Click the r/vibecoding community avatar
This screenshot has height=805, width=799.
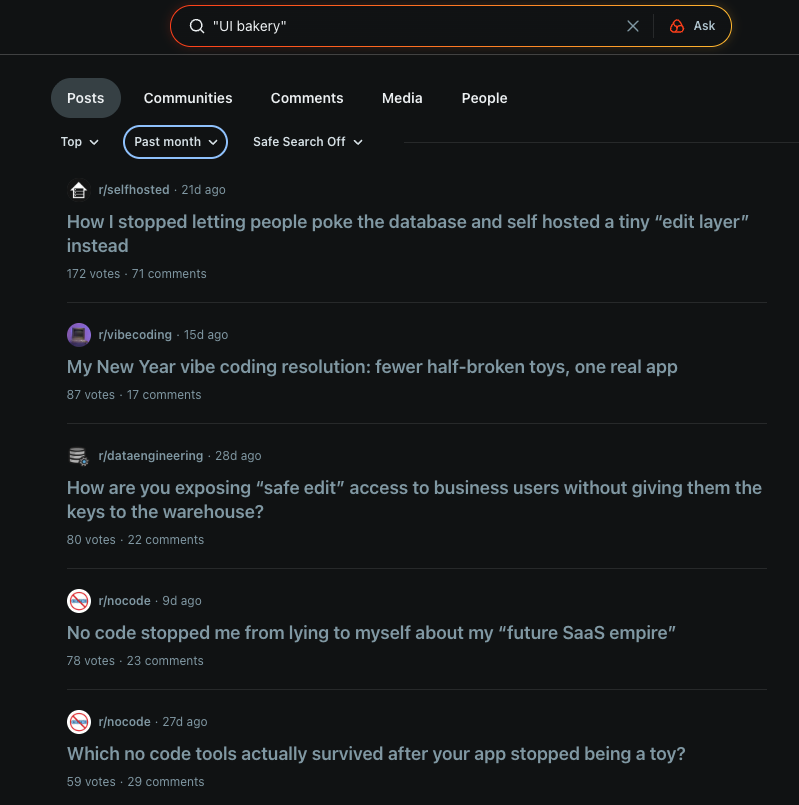coord(78,334)
